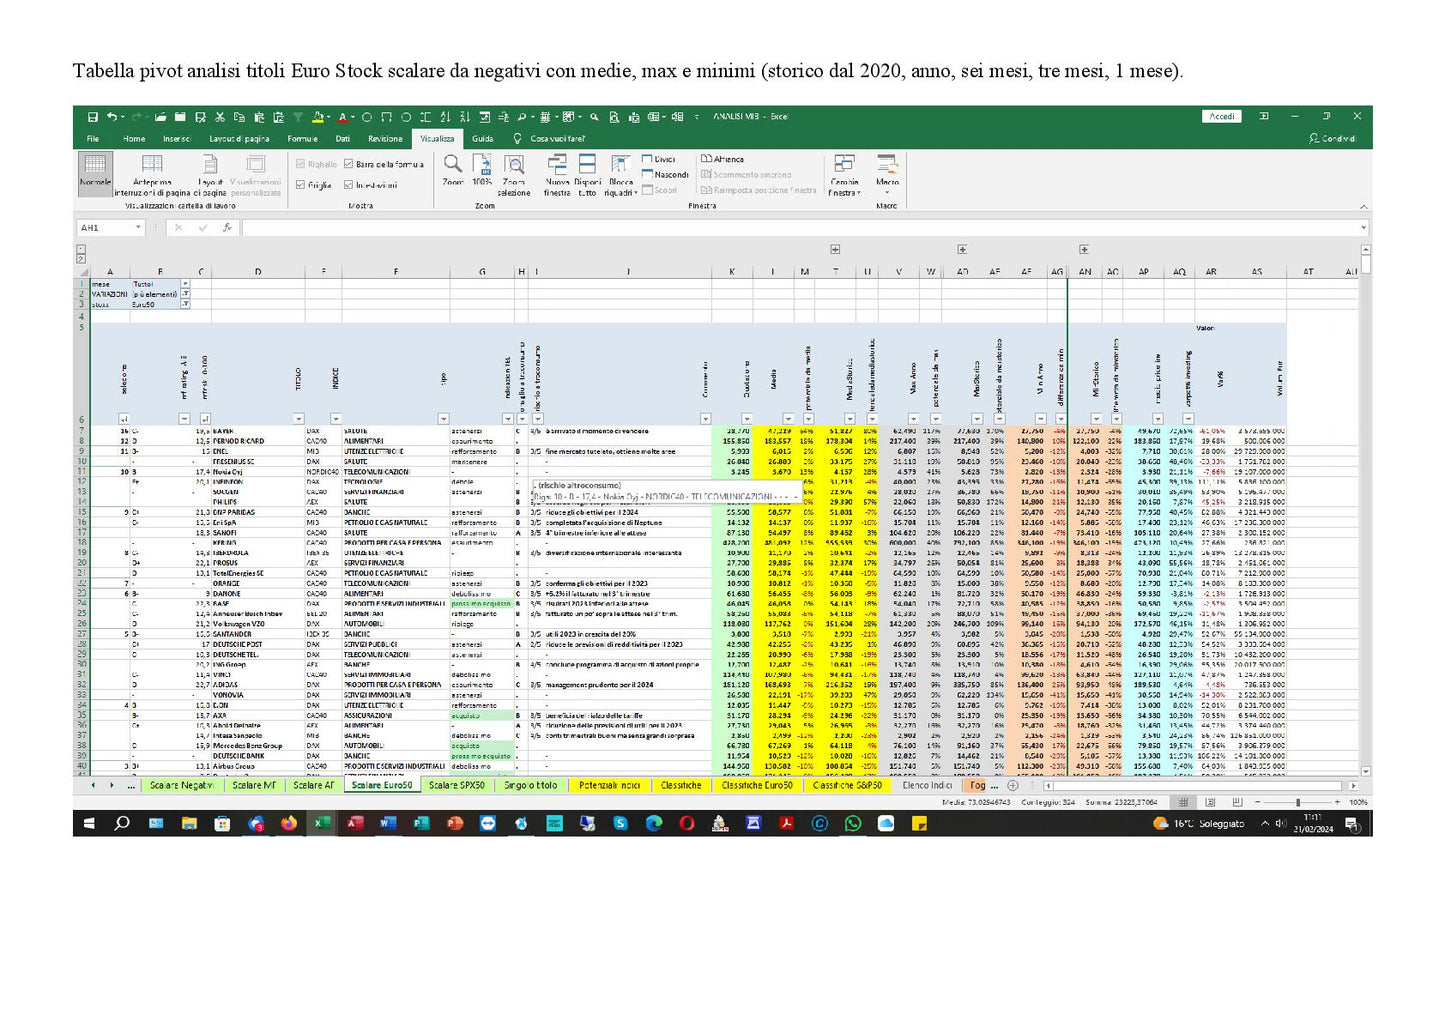Click the zoom-in plus on status bar

(x=1337, y=803)
